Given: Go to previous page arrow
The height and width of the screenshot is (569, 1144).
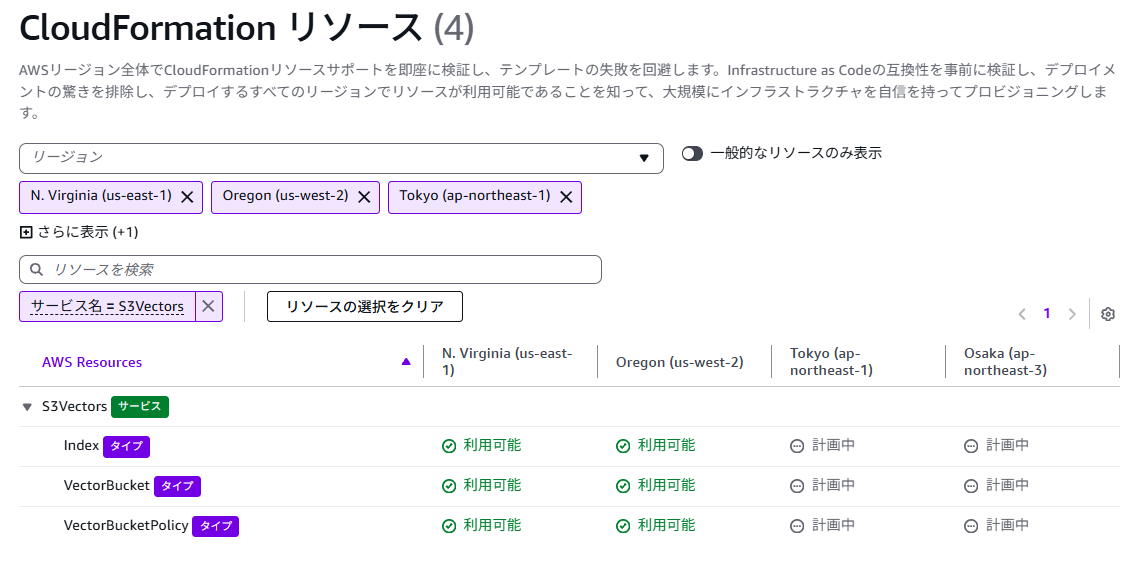Looking at the screenshot, I should (x=1022, y=314).
